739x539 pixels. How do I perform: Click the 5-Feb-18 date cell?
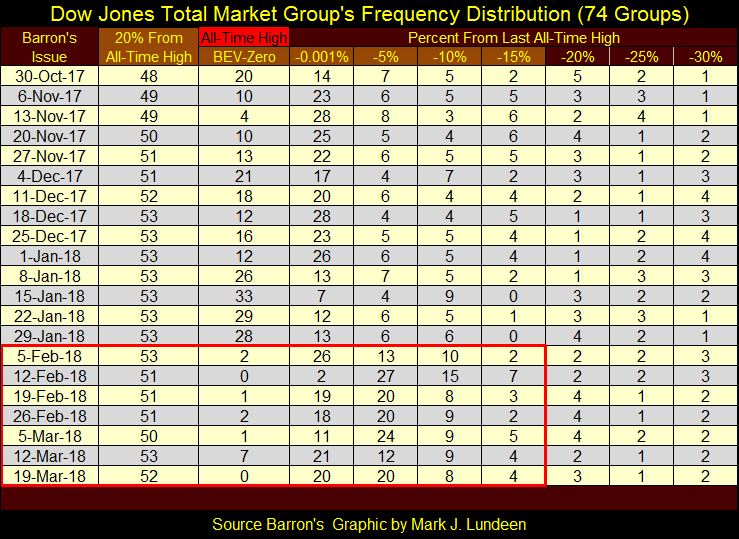[x=50, y=357]
